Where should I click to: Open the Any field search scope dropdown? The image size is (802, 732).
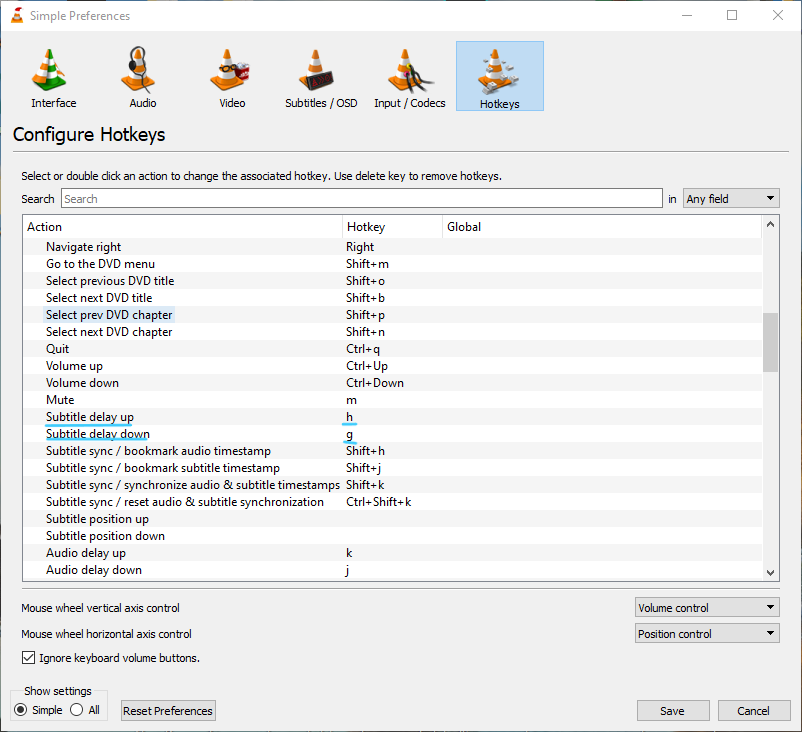click(x=731, y=198)
